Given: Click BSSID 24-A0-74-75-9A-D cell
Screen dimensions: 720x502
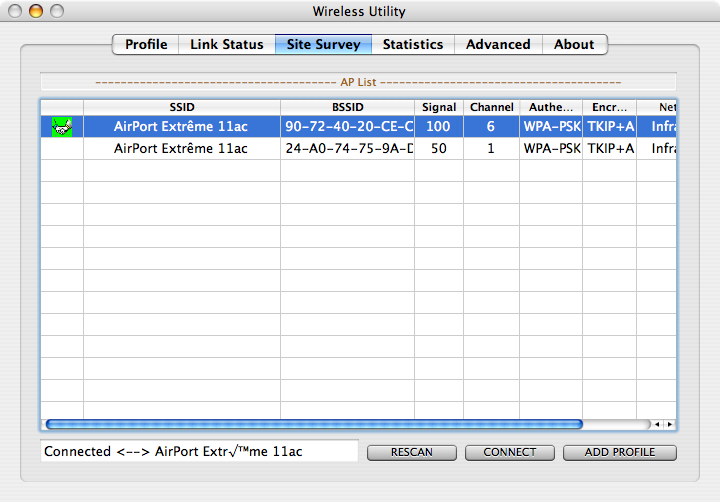Looking at the screenshot, I should (x=348, y=148).
